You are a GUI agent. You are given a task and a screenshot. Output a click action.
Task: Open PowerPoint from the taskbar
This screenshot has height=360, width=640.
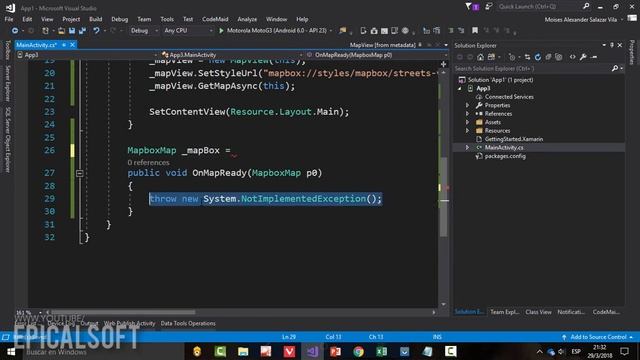click(336, 351)
